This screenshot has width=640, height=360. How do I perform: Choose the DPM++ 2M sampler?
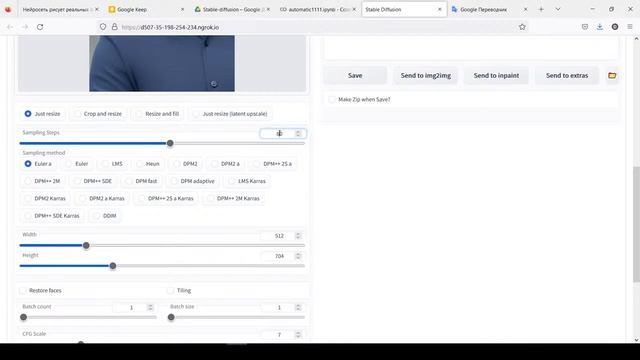coord(42,181)
